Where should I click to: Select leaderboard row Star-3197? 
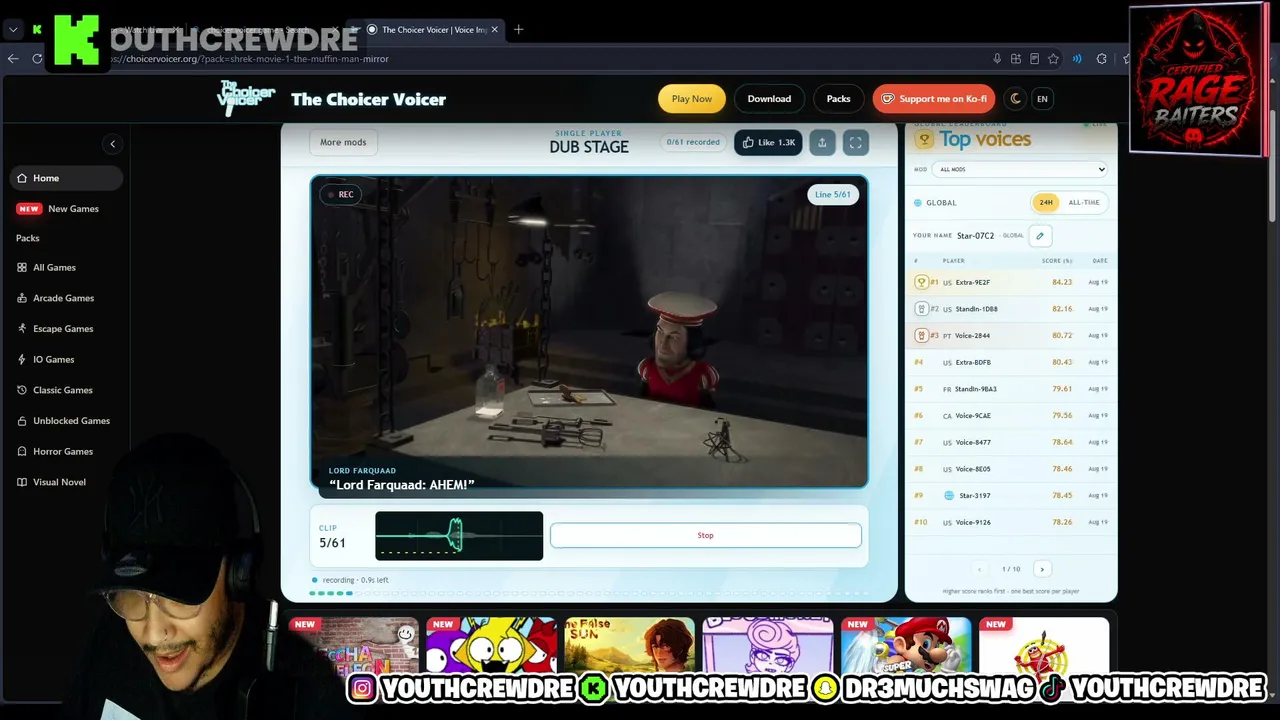pos(1010,496)
